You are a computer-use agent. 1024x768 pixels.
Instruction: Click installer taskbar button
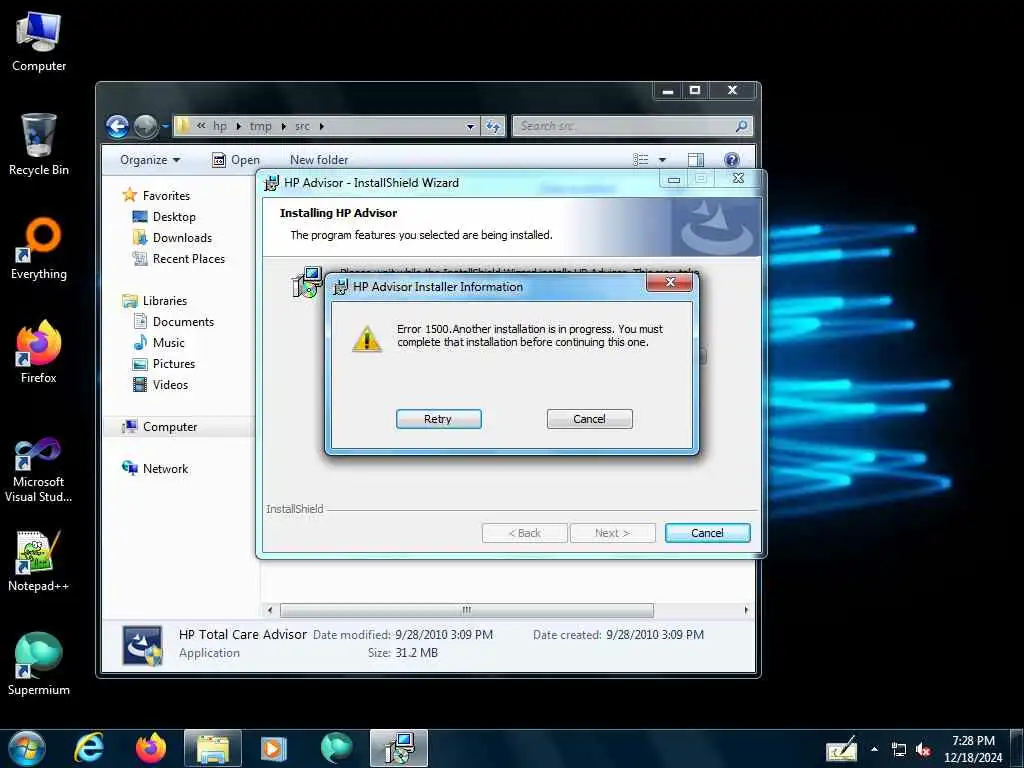click(x=398, y=748)
